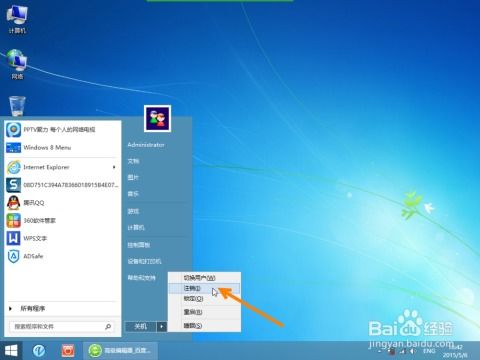Open Recycle Bin desktop icon
This screenshot has height=360, width=480.
click(17, 106)
